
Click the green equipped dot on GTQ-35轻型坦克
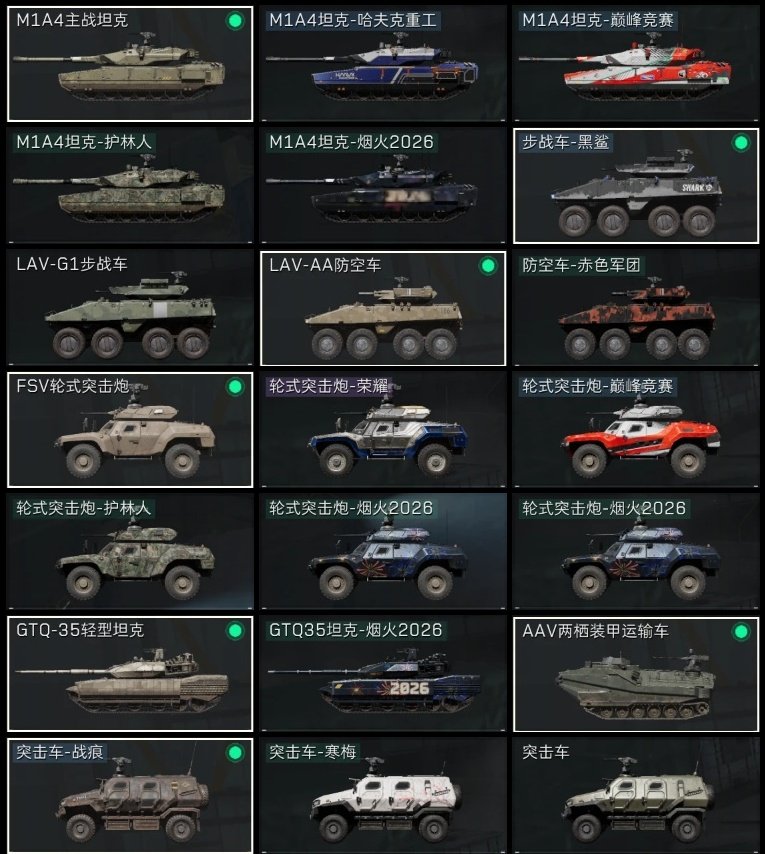point(235,631)
